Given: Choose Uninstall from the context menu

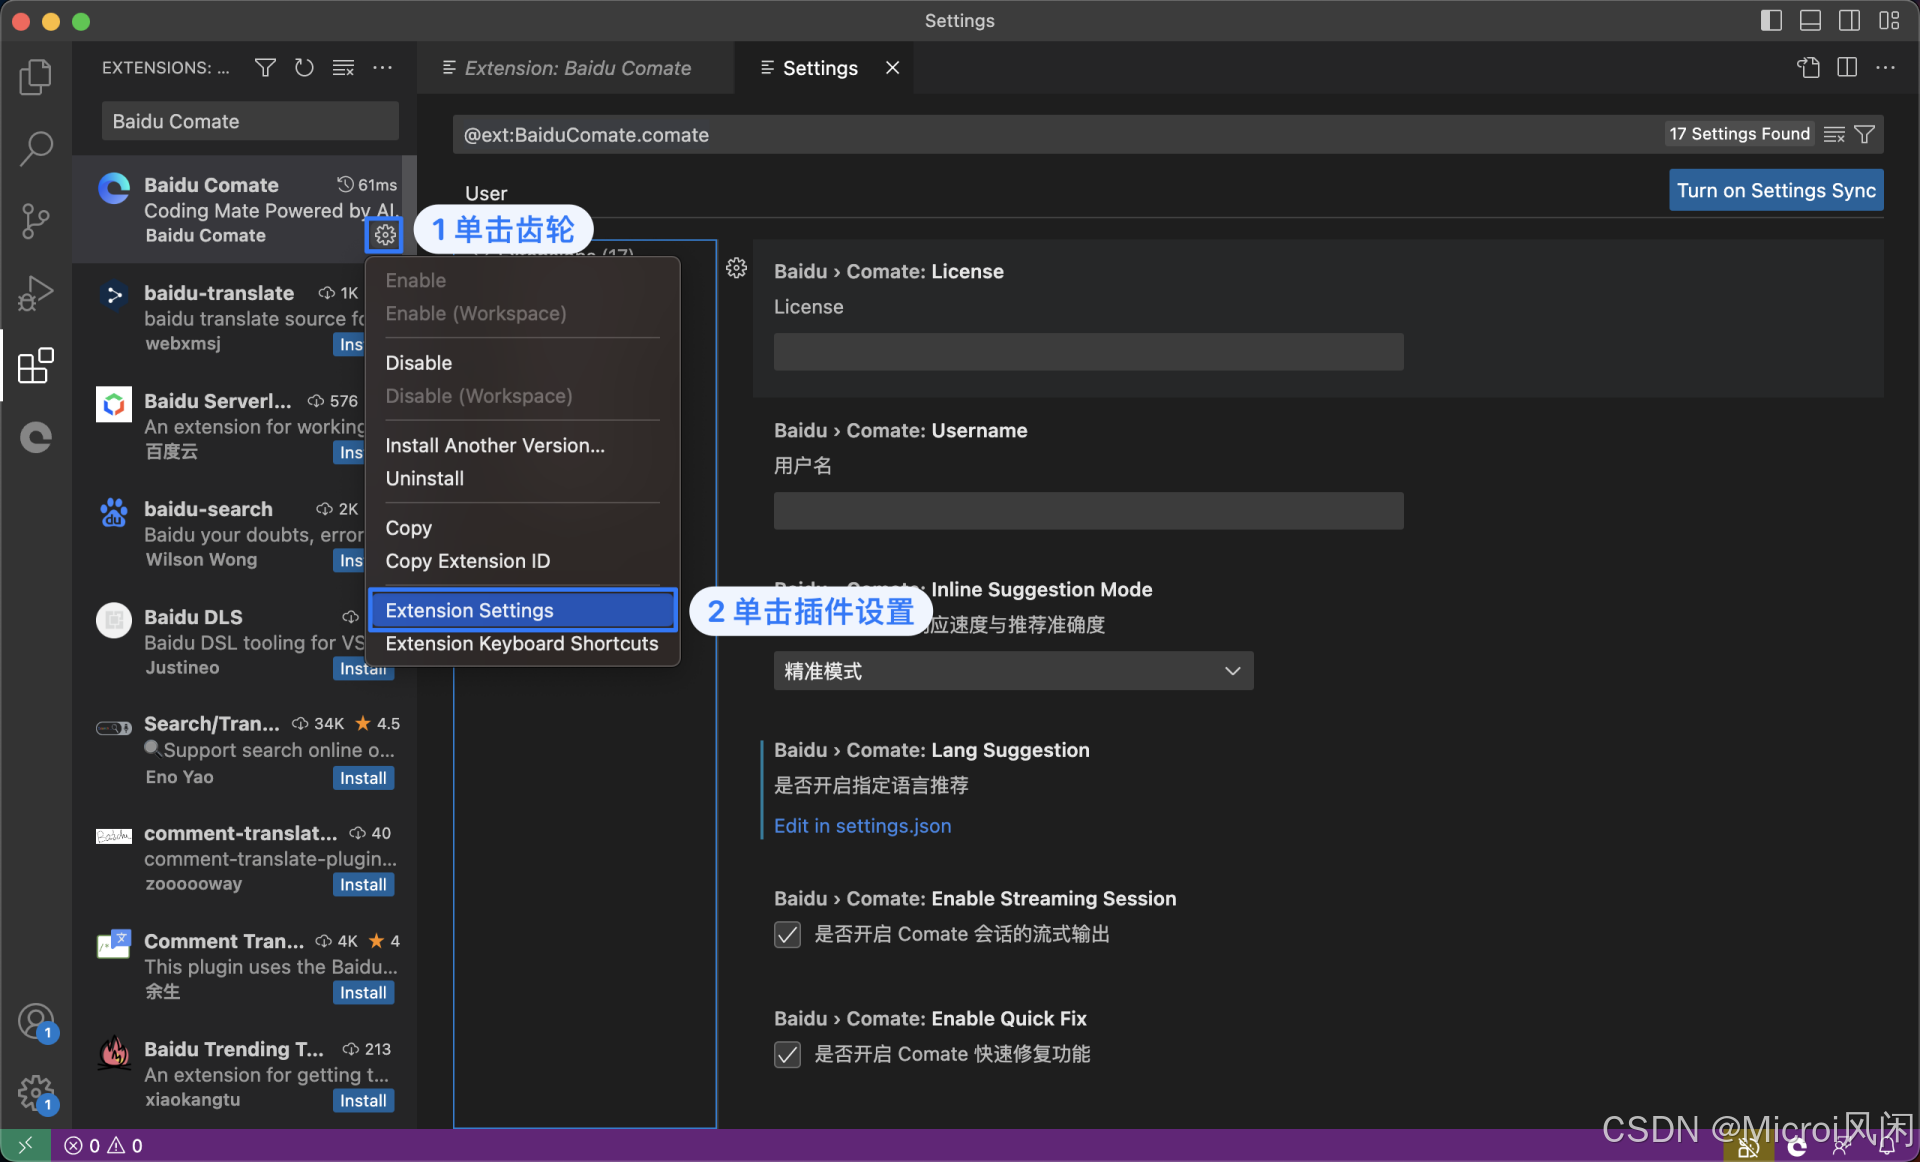Looking at the screenshot, I should click(x=424, y=479).
